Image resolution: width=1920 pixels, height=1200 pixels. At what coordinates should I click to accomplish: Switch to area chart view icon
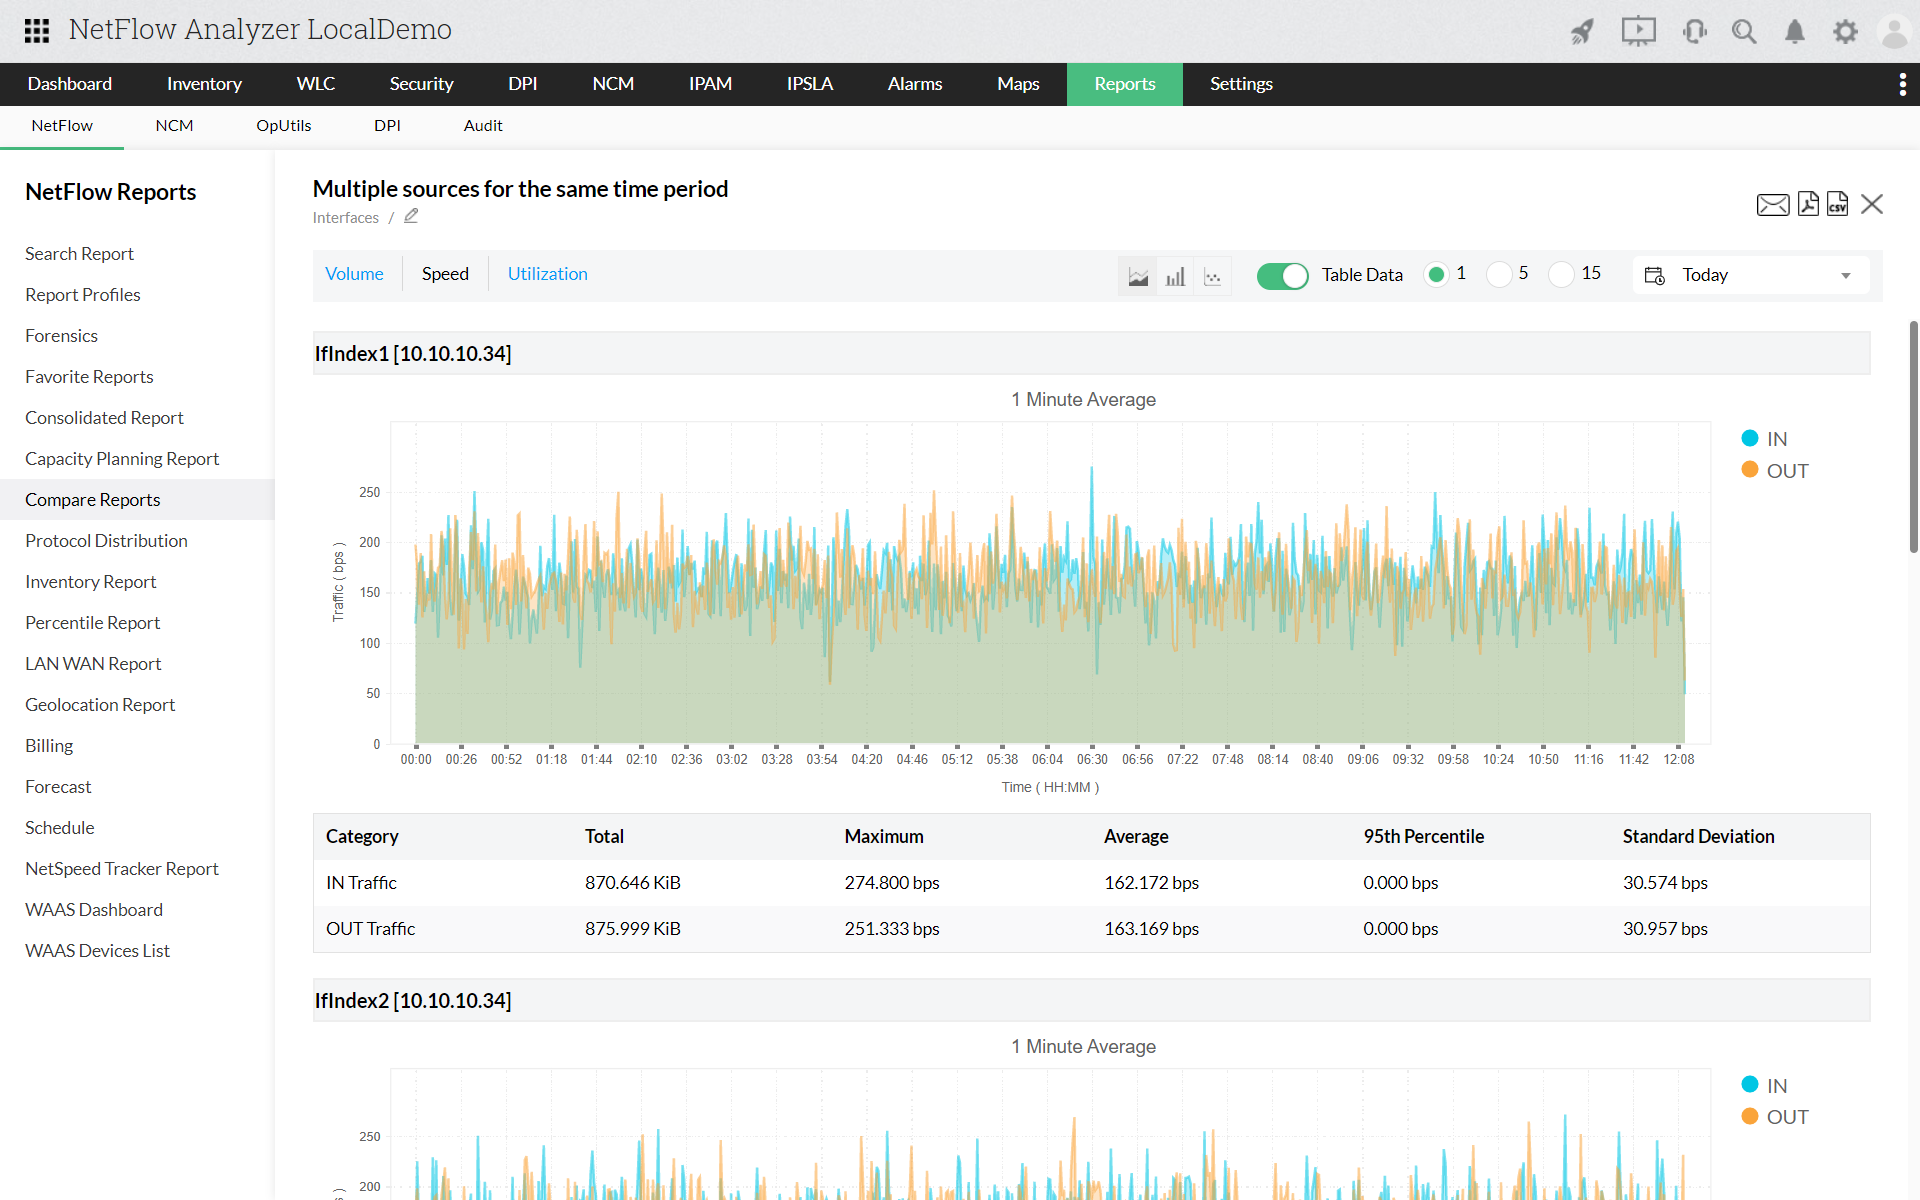[x=1138, y=277]
